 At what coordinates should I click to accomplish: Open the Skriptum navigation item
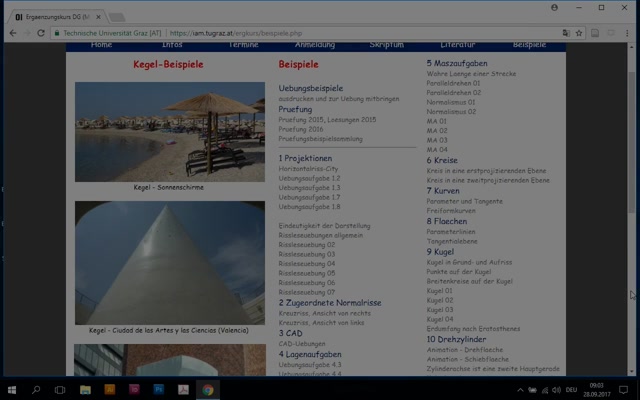coord(386,45)
